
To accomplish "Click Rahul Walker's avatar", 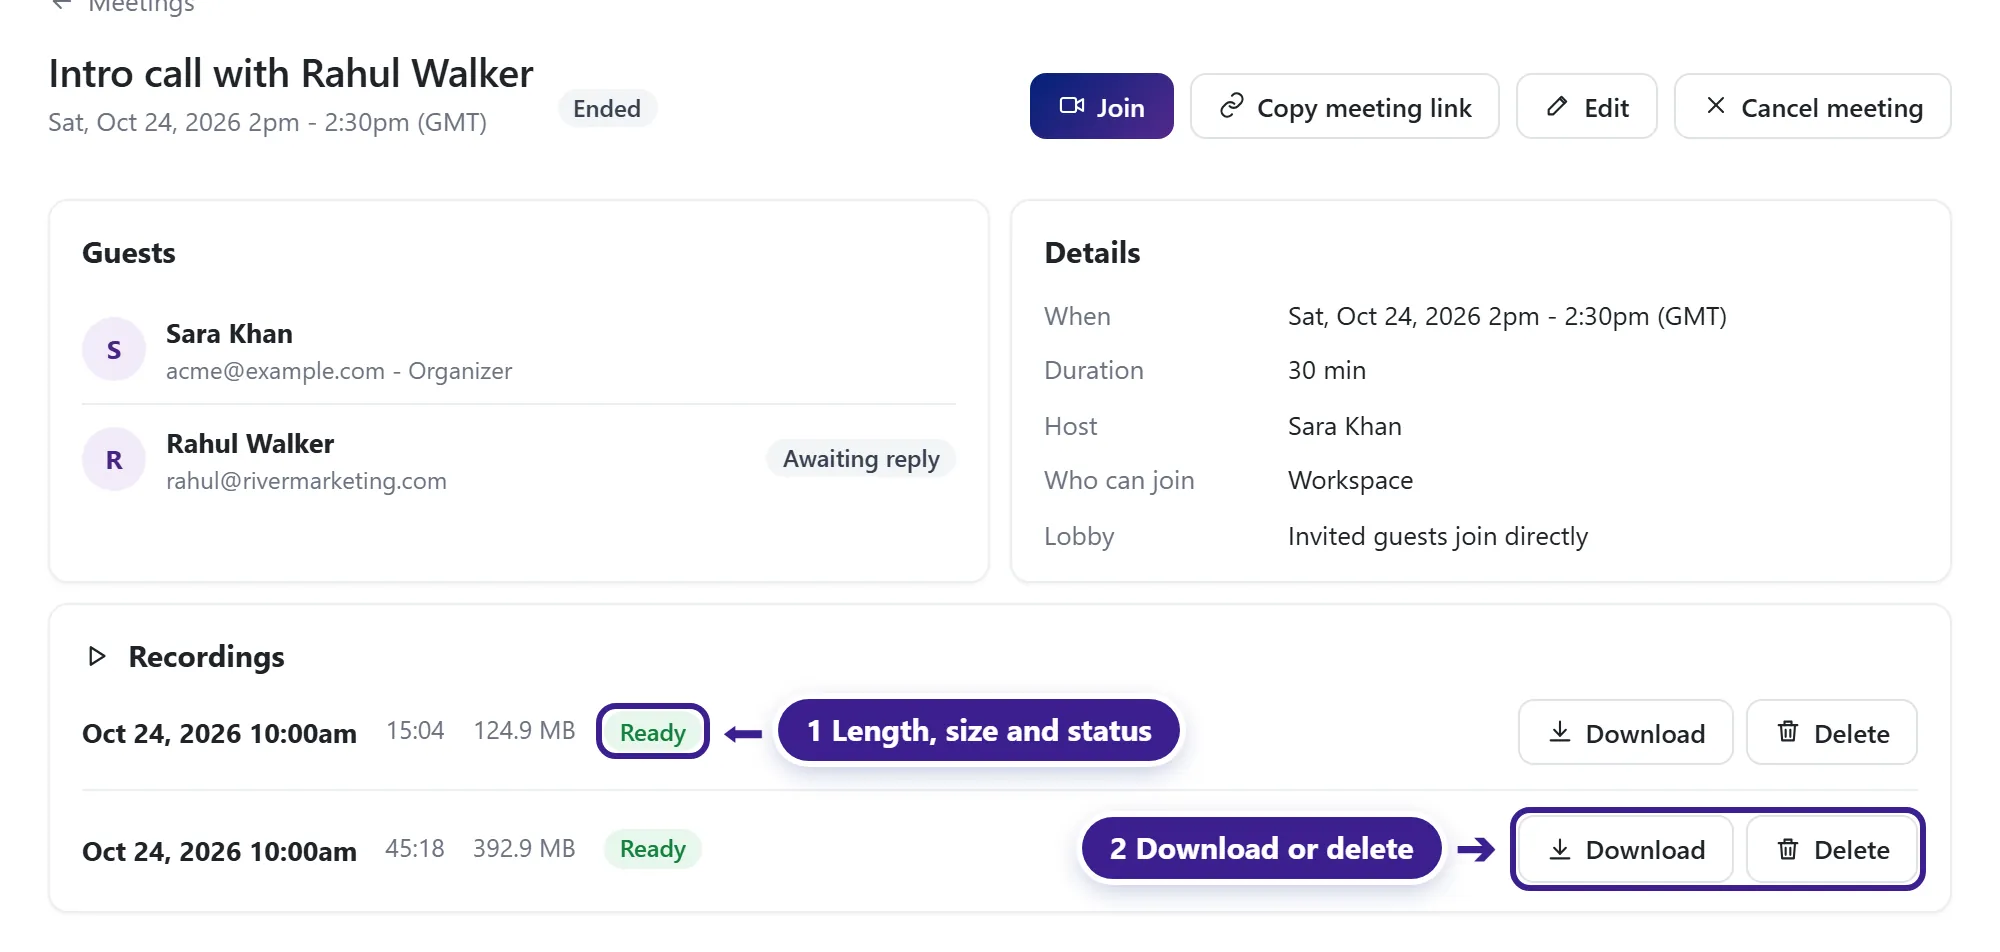I will [x=114, y=459].
